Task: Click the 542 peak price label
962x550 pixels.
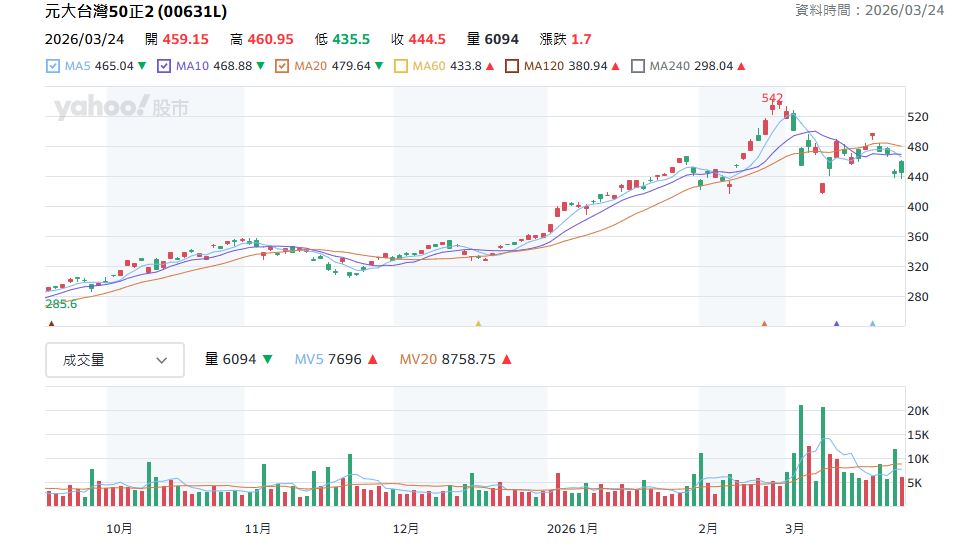Action: click(772, 98)
